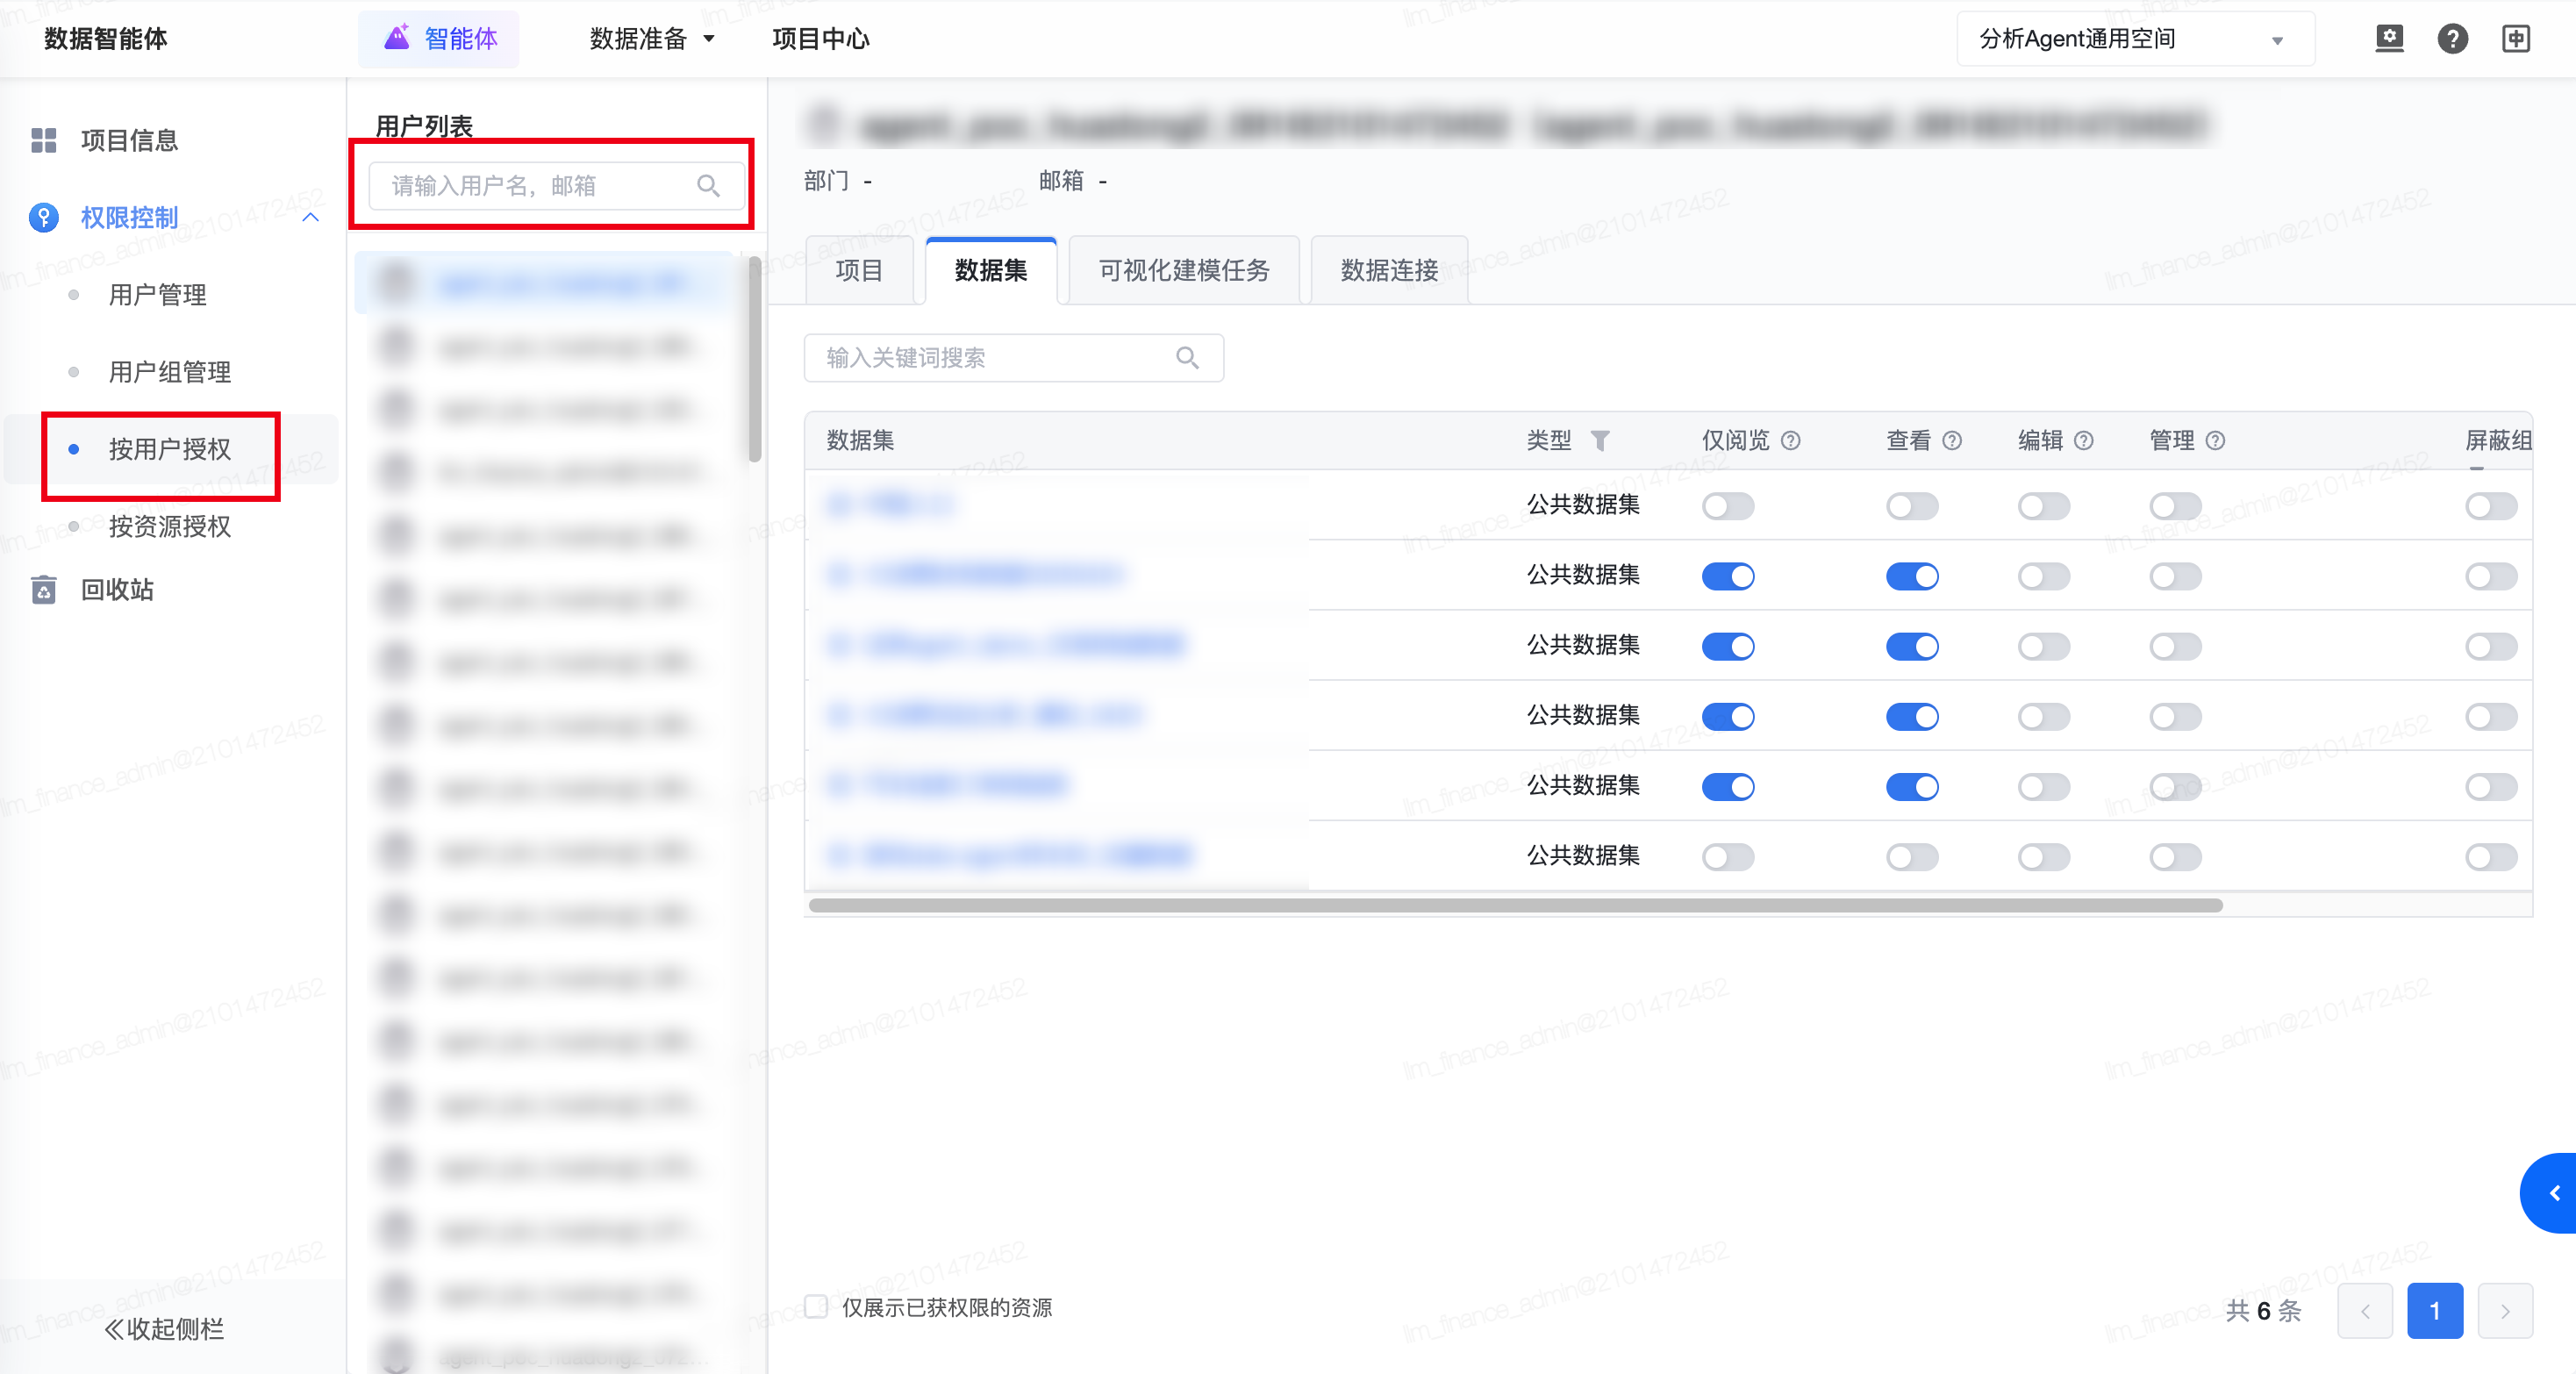2576x1374 pixels.
Task: Enable 查看 switch in last dataset row
Action: [x=1912, y=857]
